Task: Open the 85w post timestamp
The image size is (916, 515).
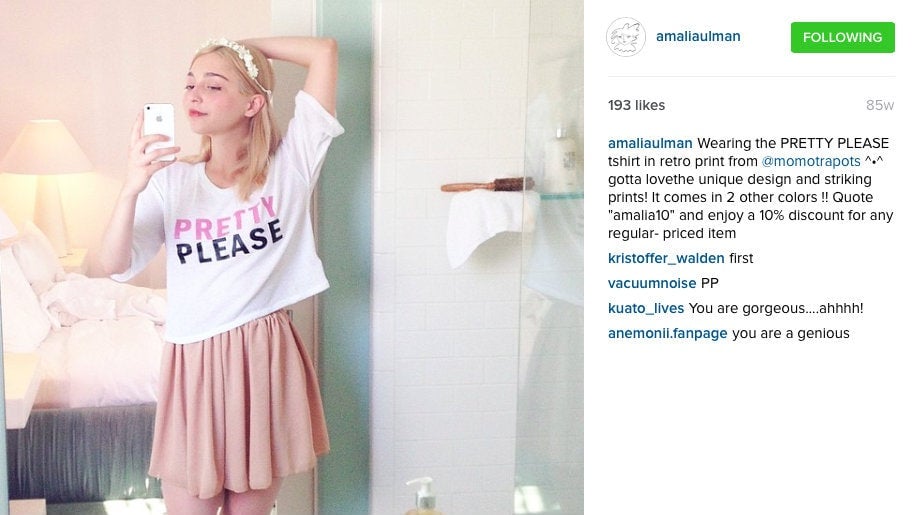Action: pyautogui.click(x=880, y=105)
